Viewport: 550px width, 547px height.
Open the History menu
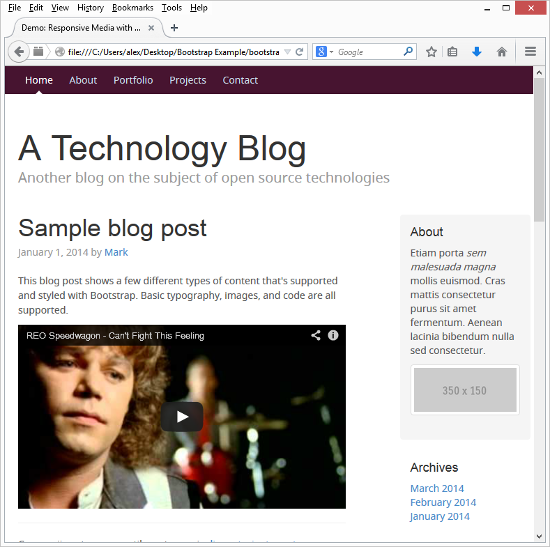[90, 7]
